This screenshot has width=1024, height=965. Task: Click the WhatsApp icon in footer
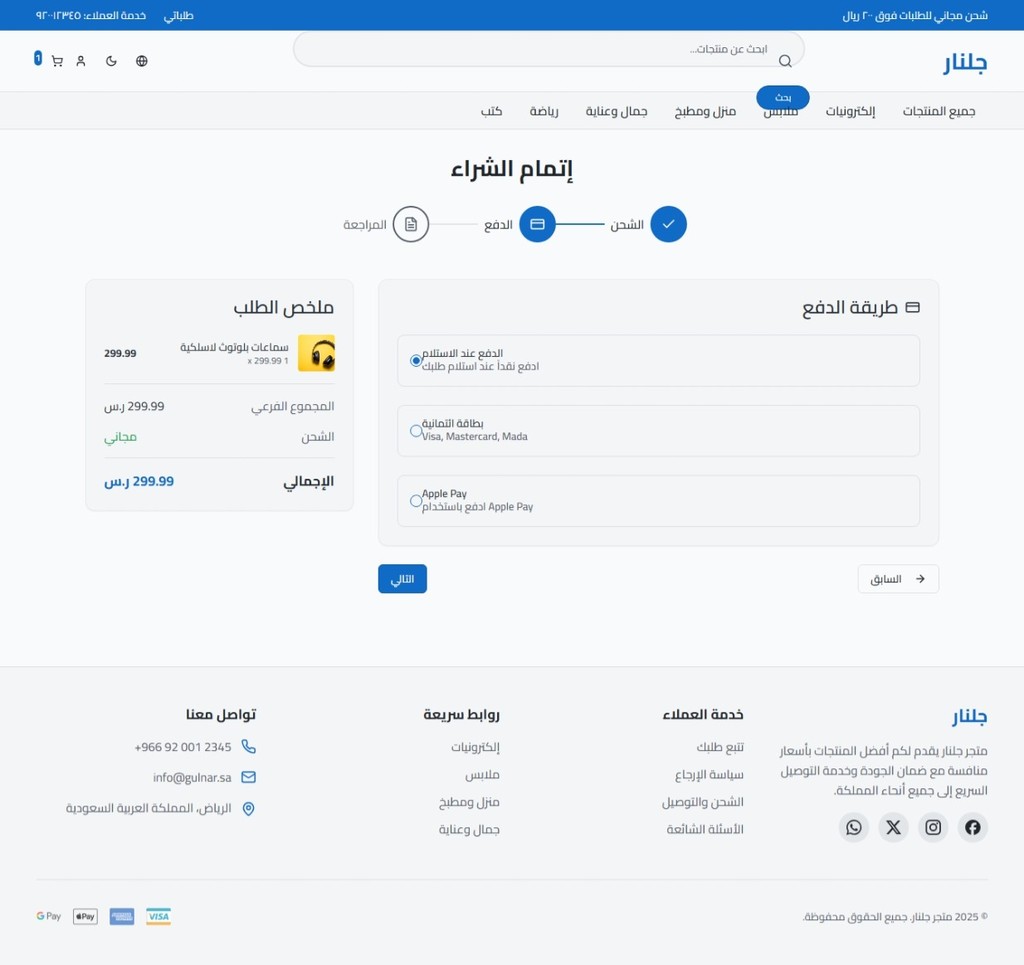pyautogui.click(x=854, y=827)
